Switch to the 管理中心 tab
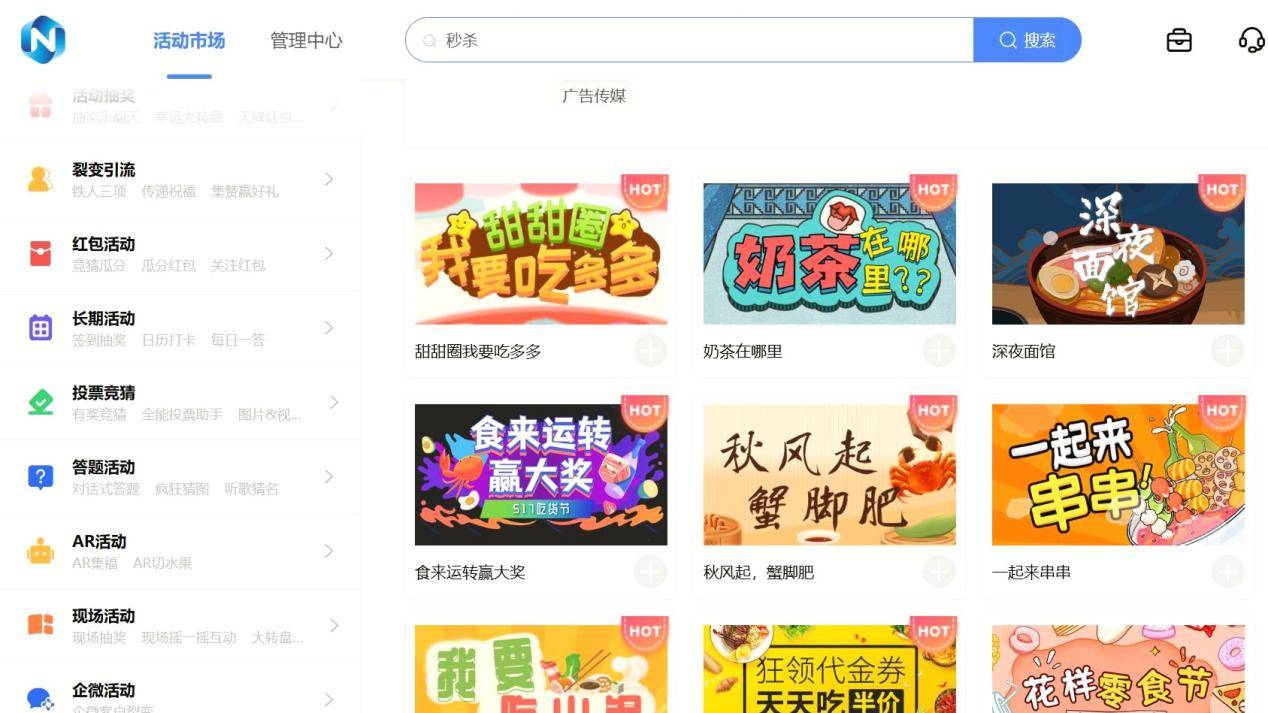This screenshot has width=1268, height=713. (306, 41)
